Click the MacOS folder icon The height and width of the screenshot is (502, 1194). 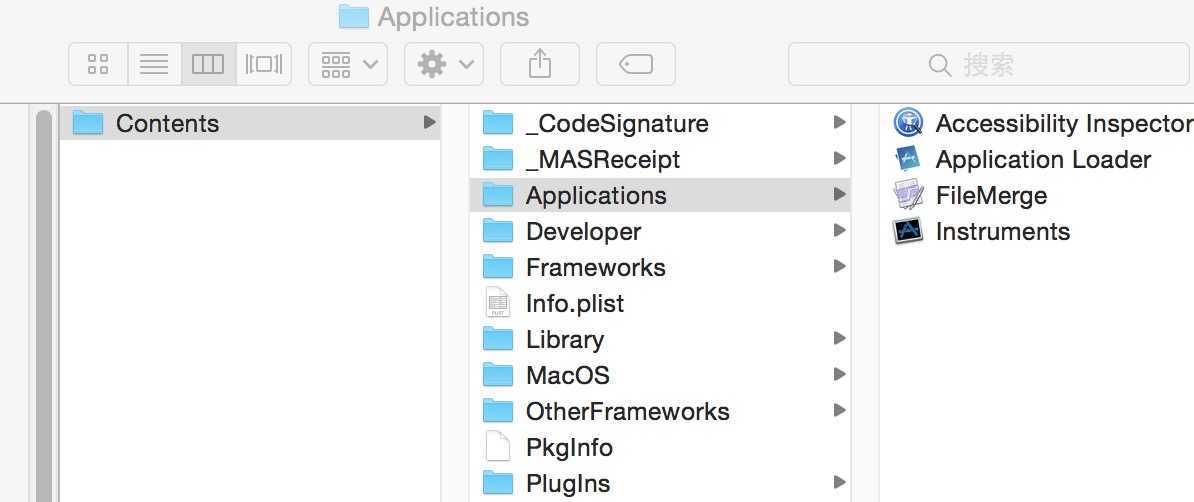498,375
